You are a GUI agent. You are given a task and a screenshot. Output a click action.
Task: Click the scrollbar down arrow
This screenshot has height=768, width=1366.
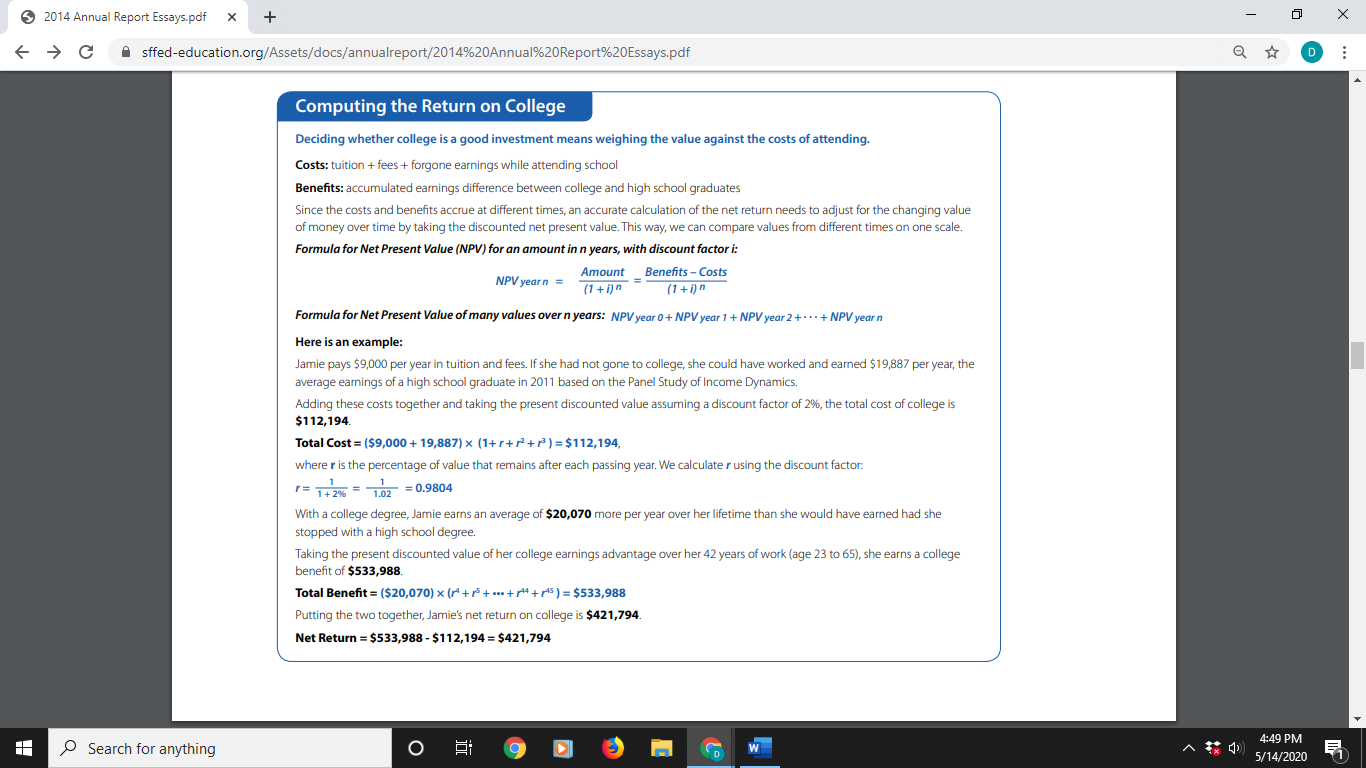(x=1357, y=719)
